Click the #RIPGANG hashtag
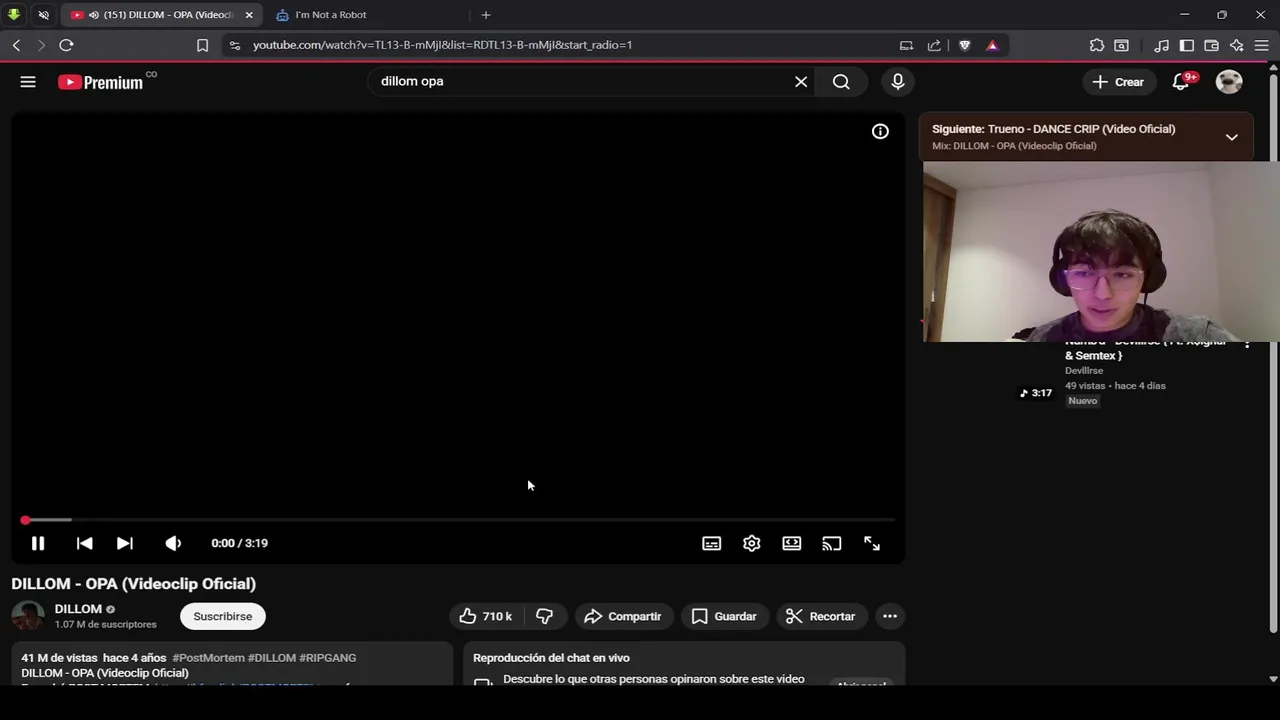1280x720 pixels. (x=328, y=658)
